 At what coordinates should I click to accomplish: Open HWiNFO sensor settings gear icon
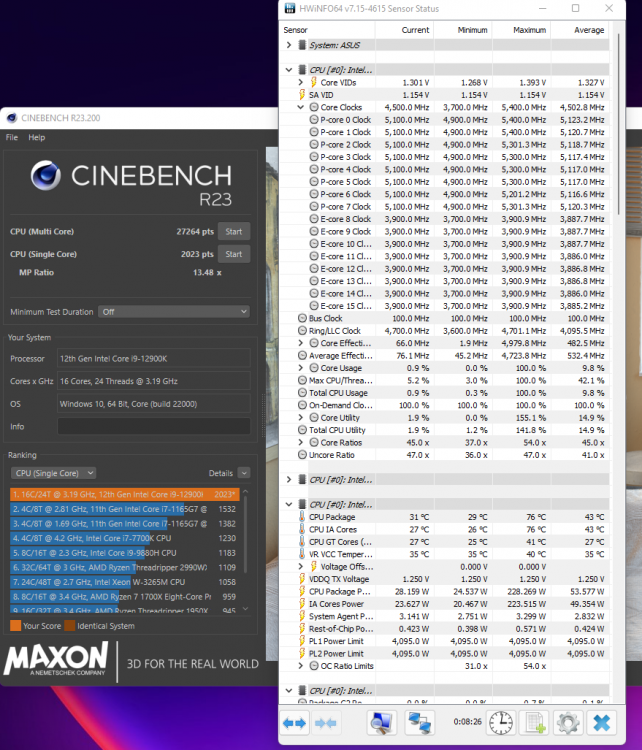pyautogui.click(x=568, y=723)
